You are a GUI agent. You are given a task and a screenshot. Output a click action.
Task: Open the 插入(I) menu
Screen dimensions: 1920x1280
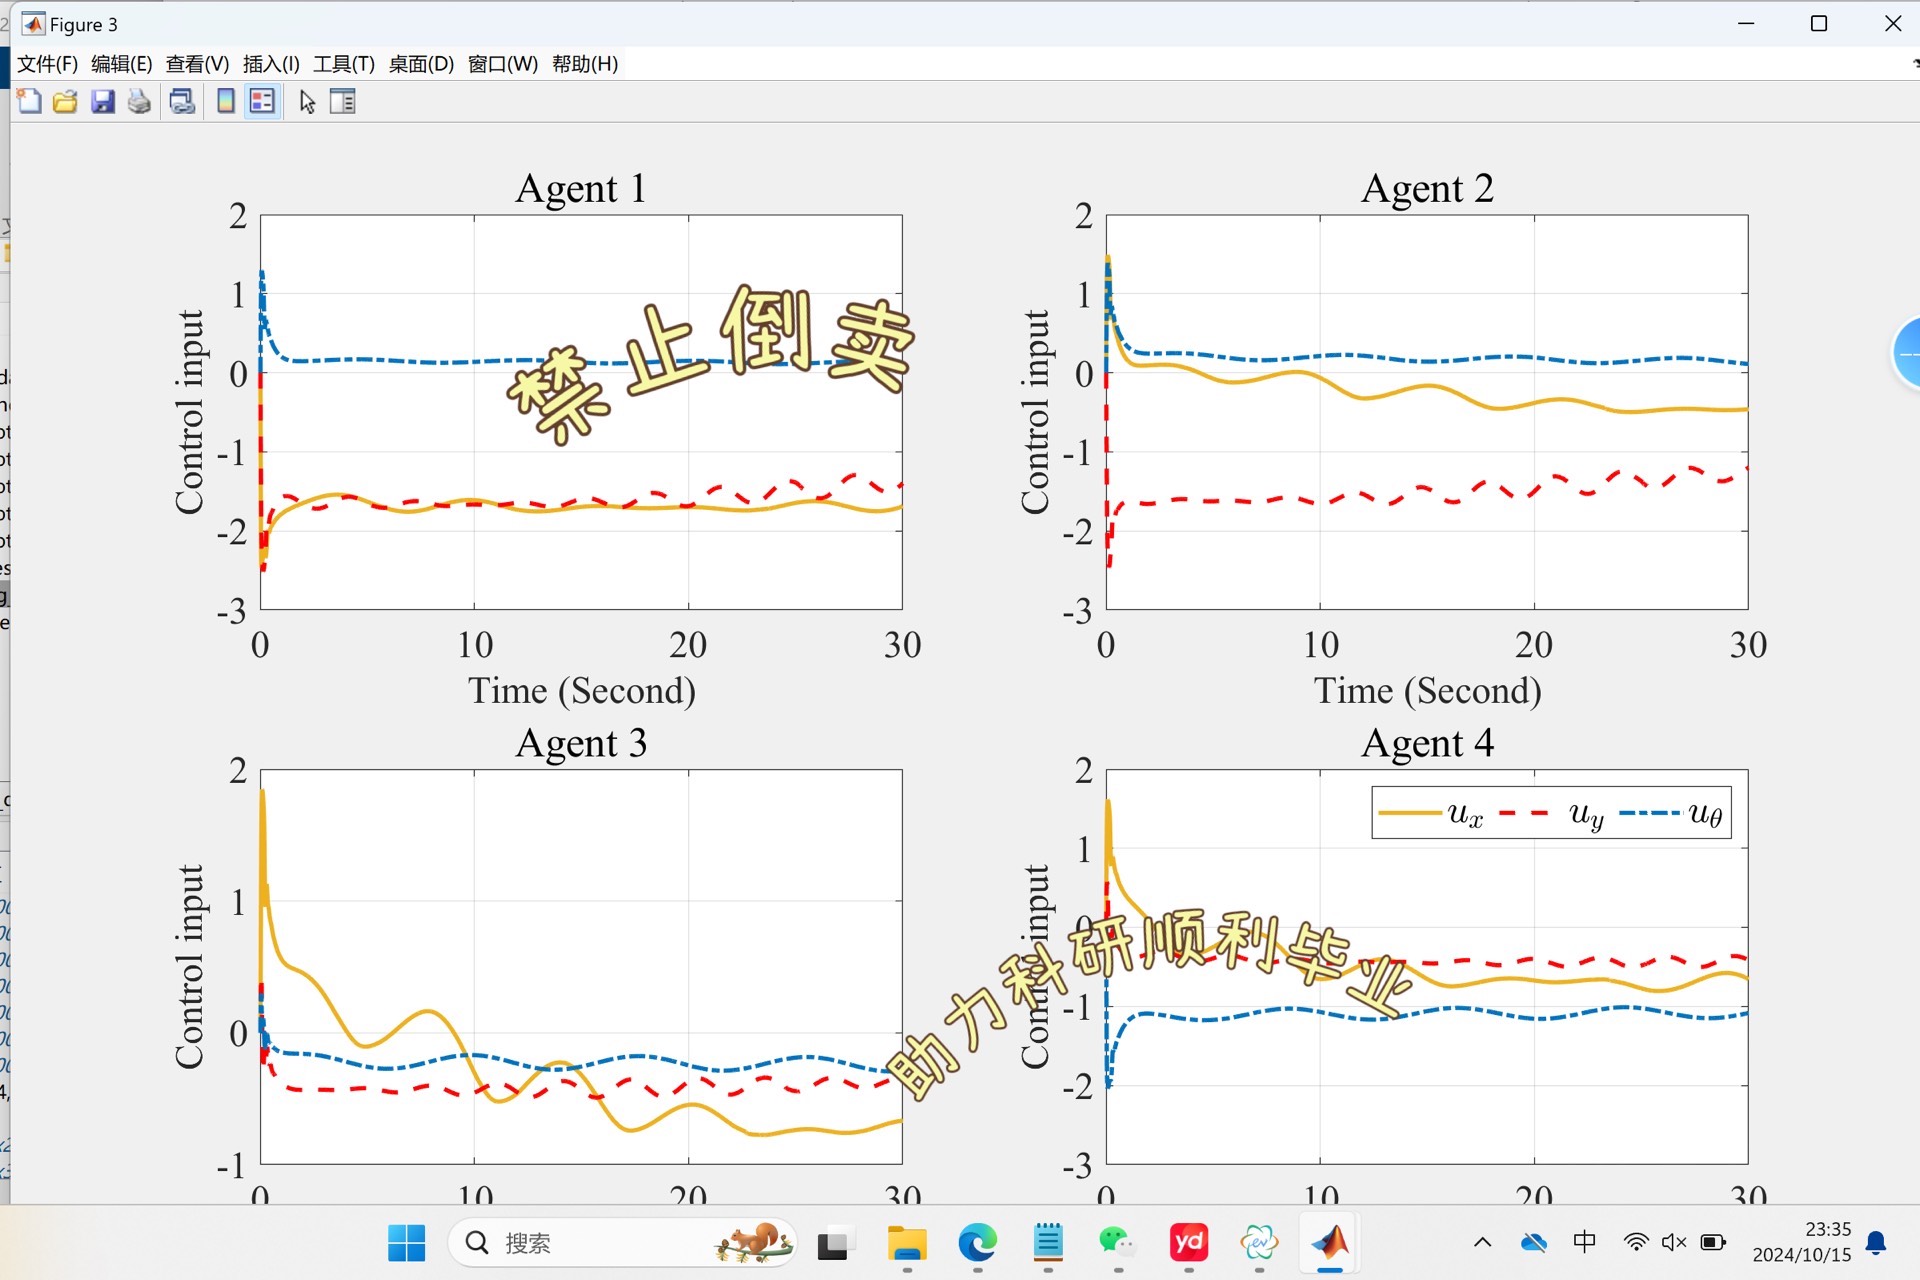coord(270,64)
